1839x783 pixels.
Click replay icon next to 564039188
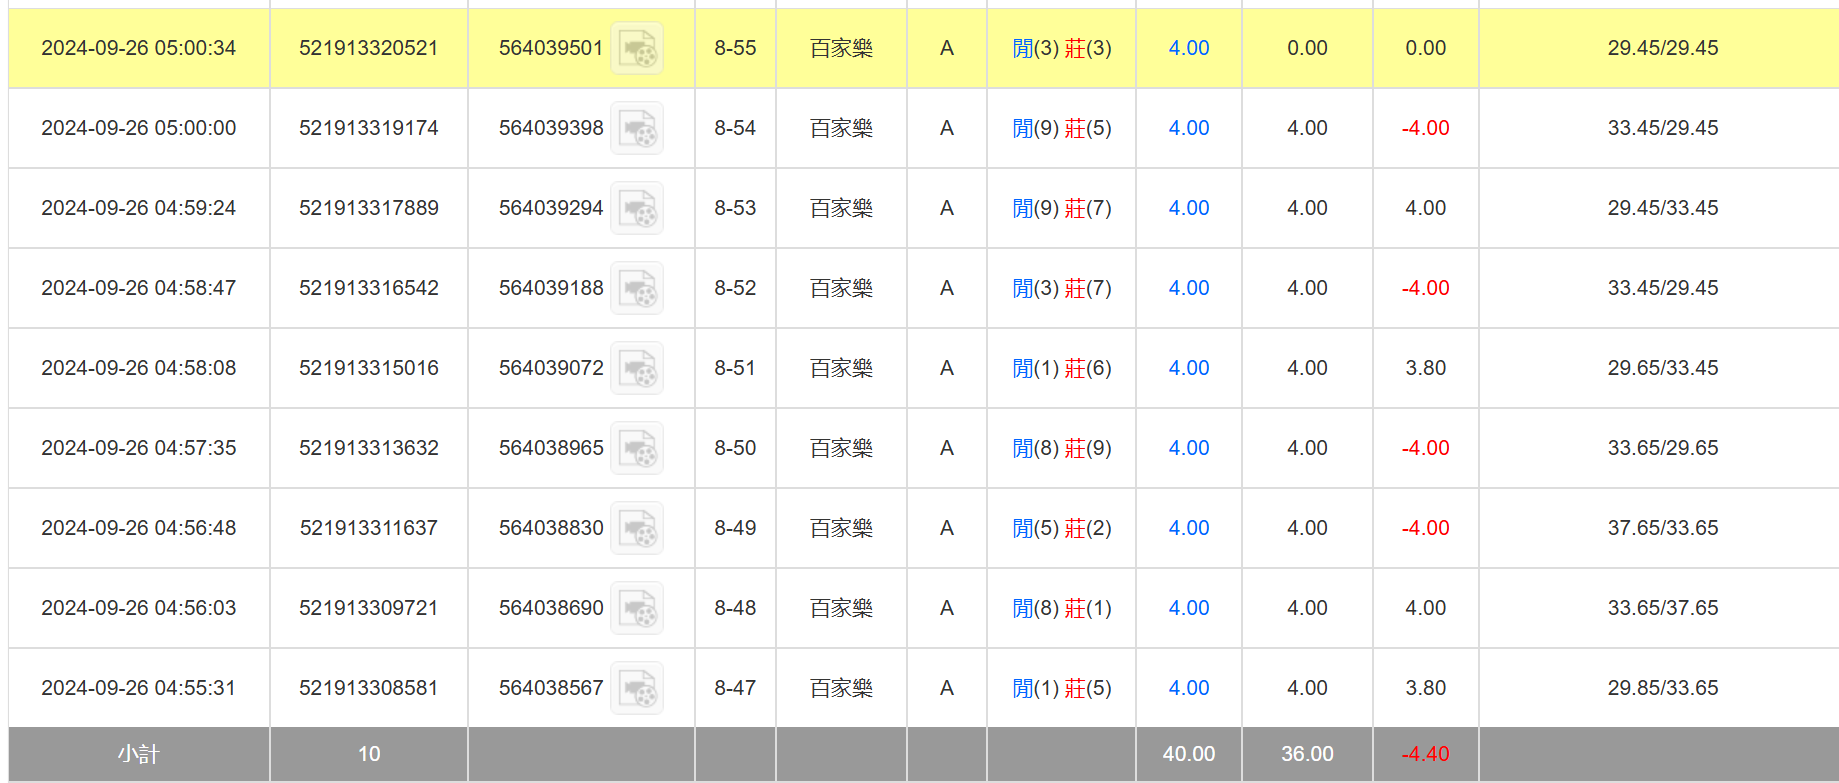click(637, 288)
